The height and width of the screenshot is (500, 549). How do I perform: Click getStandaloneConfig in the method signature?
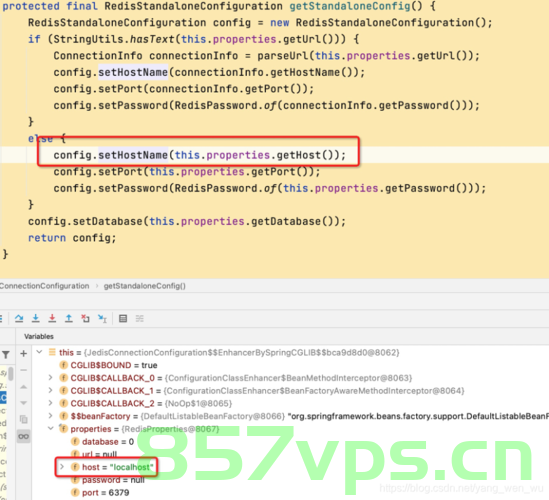click(x=350, y=6)
